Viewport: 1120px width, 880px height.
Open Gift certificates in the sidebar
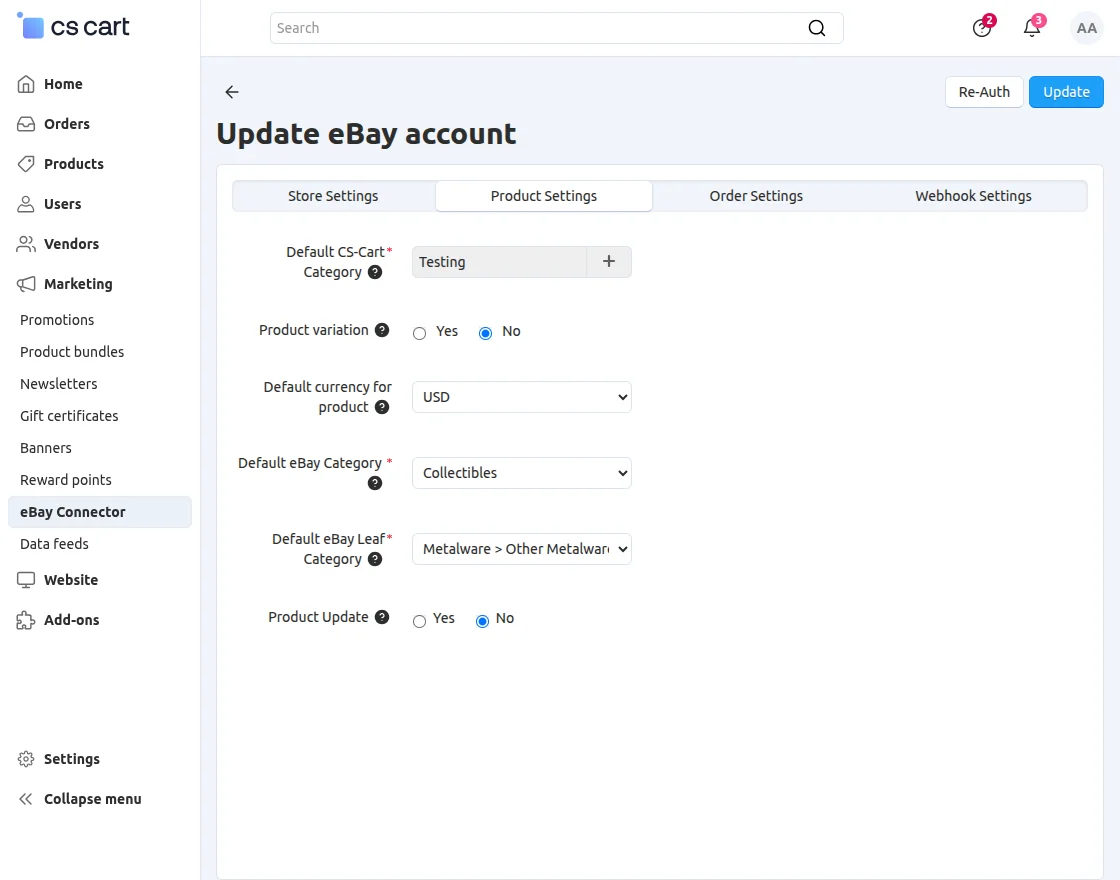coord(69,416)
